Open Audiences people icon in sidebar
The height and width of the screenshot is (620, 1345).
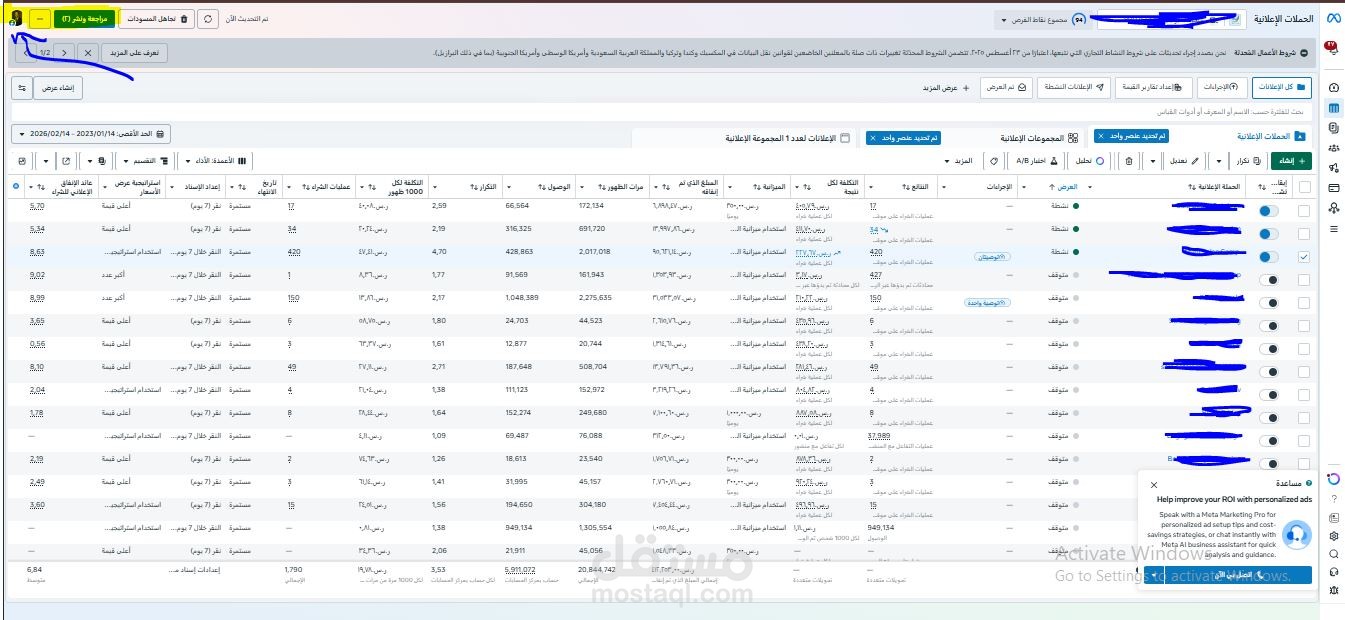click(1333, 148)
